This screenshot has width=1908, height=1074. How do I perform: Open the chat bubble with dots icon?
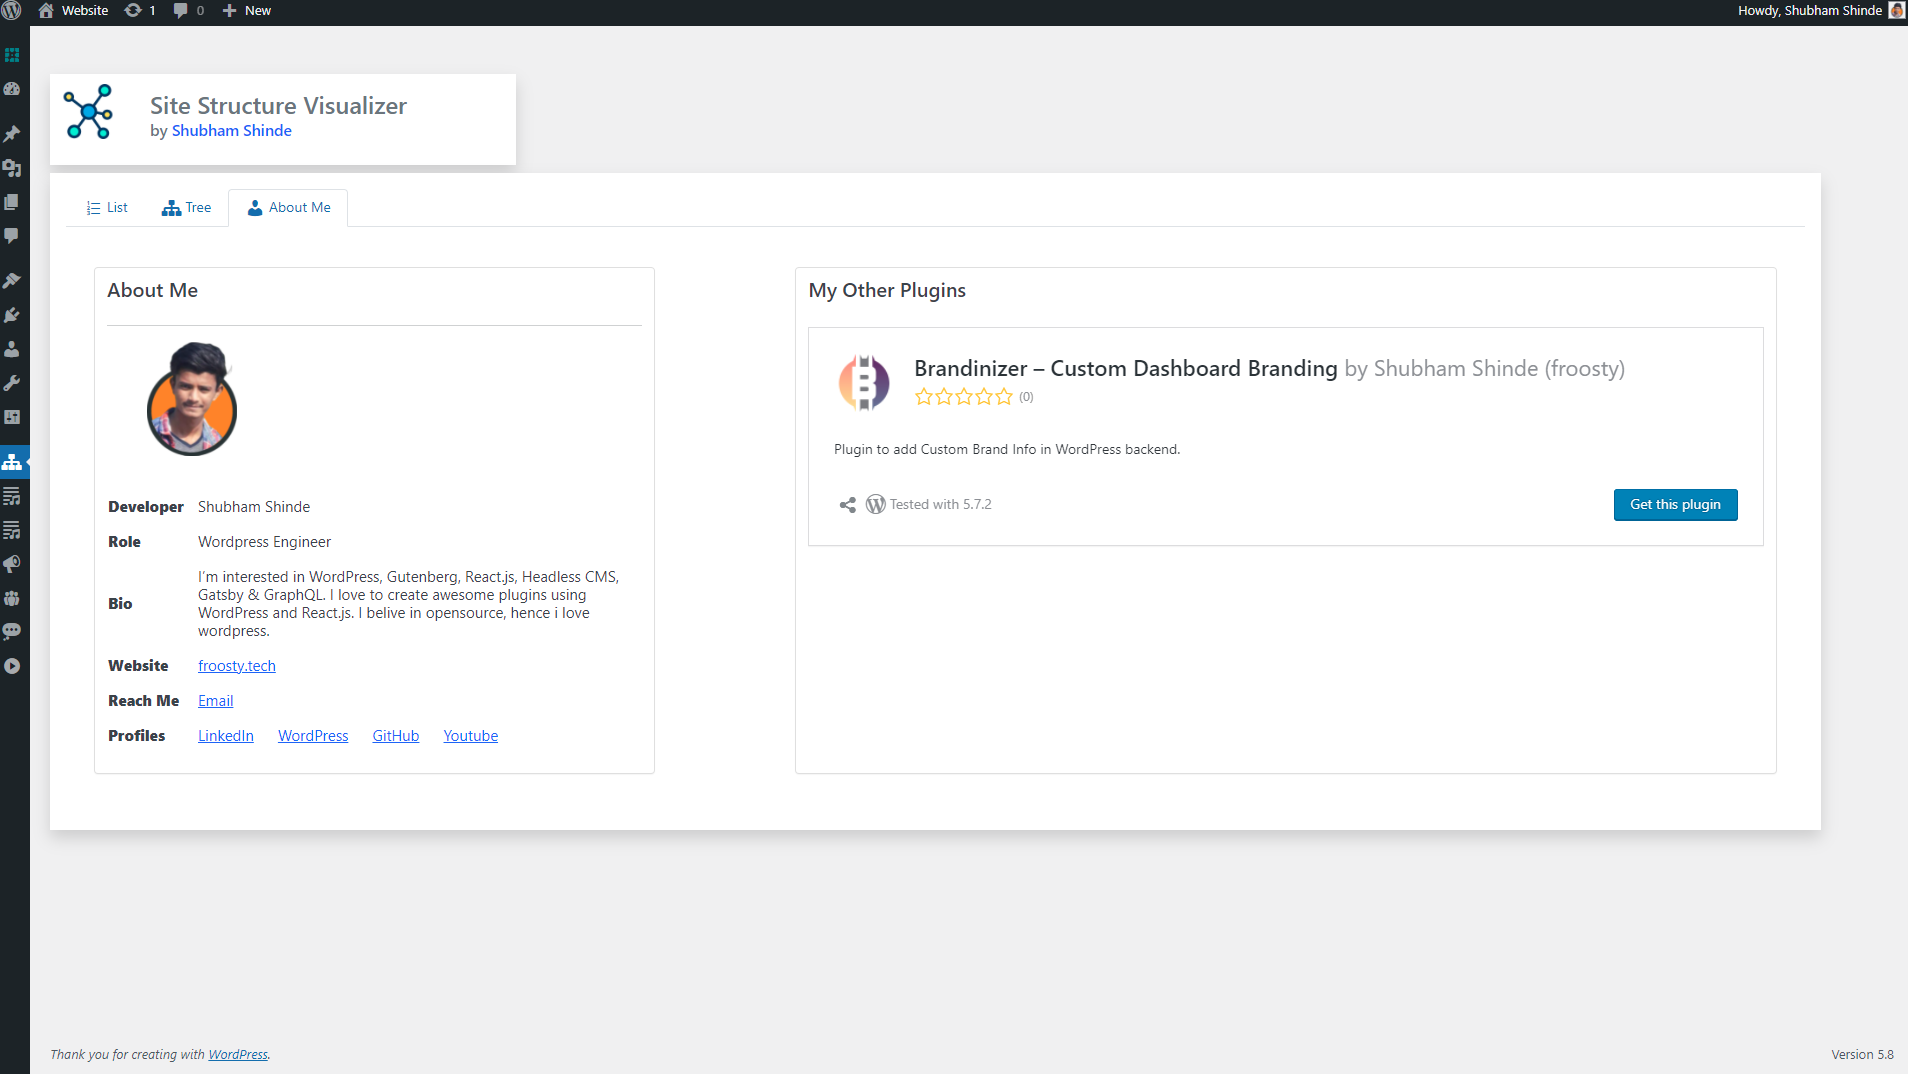coord(12,632)
